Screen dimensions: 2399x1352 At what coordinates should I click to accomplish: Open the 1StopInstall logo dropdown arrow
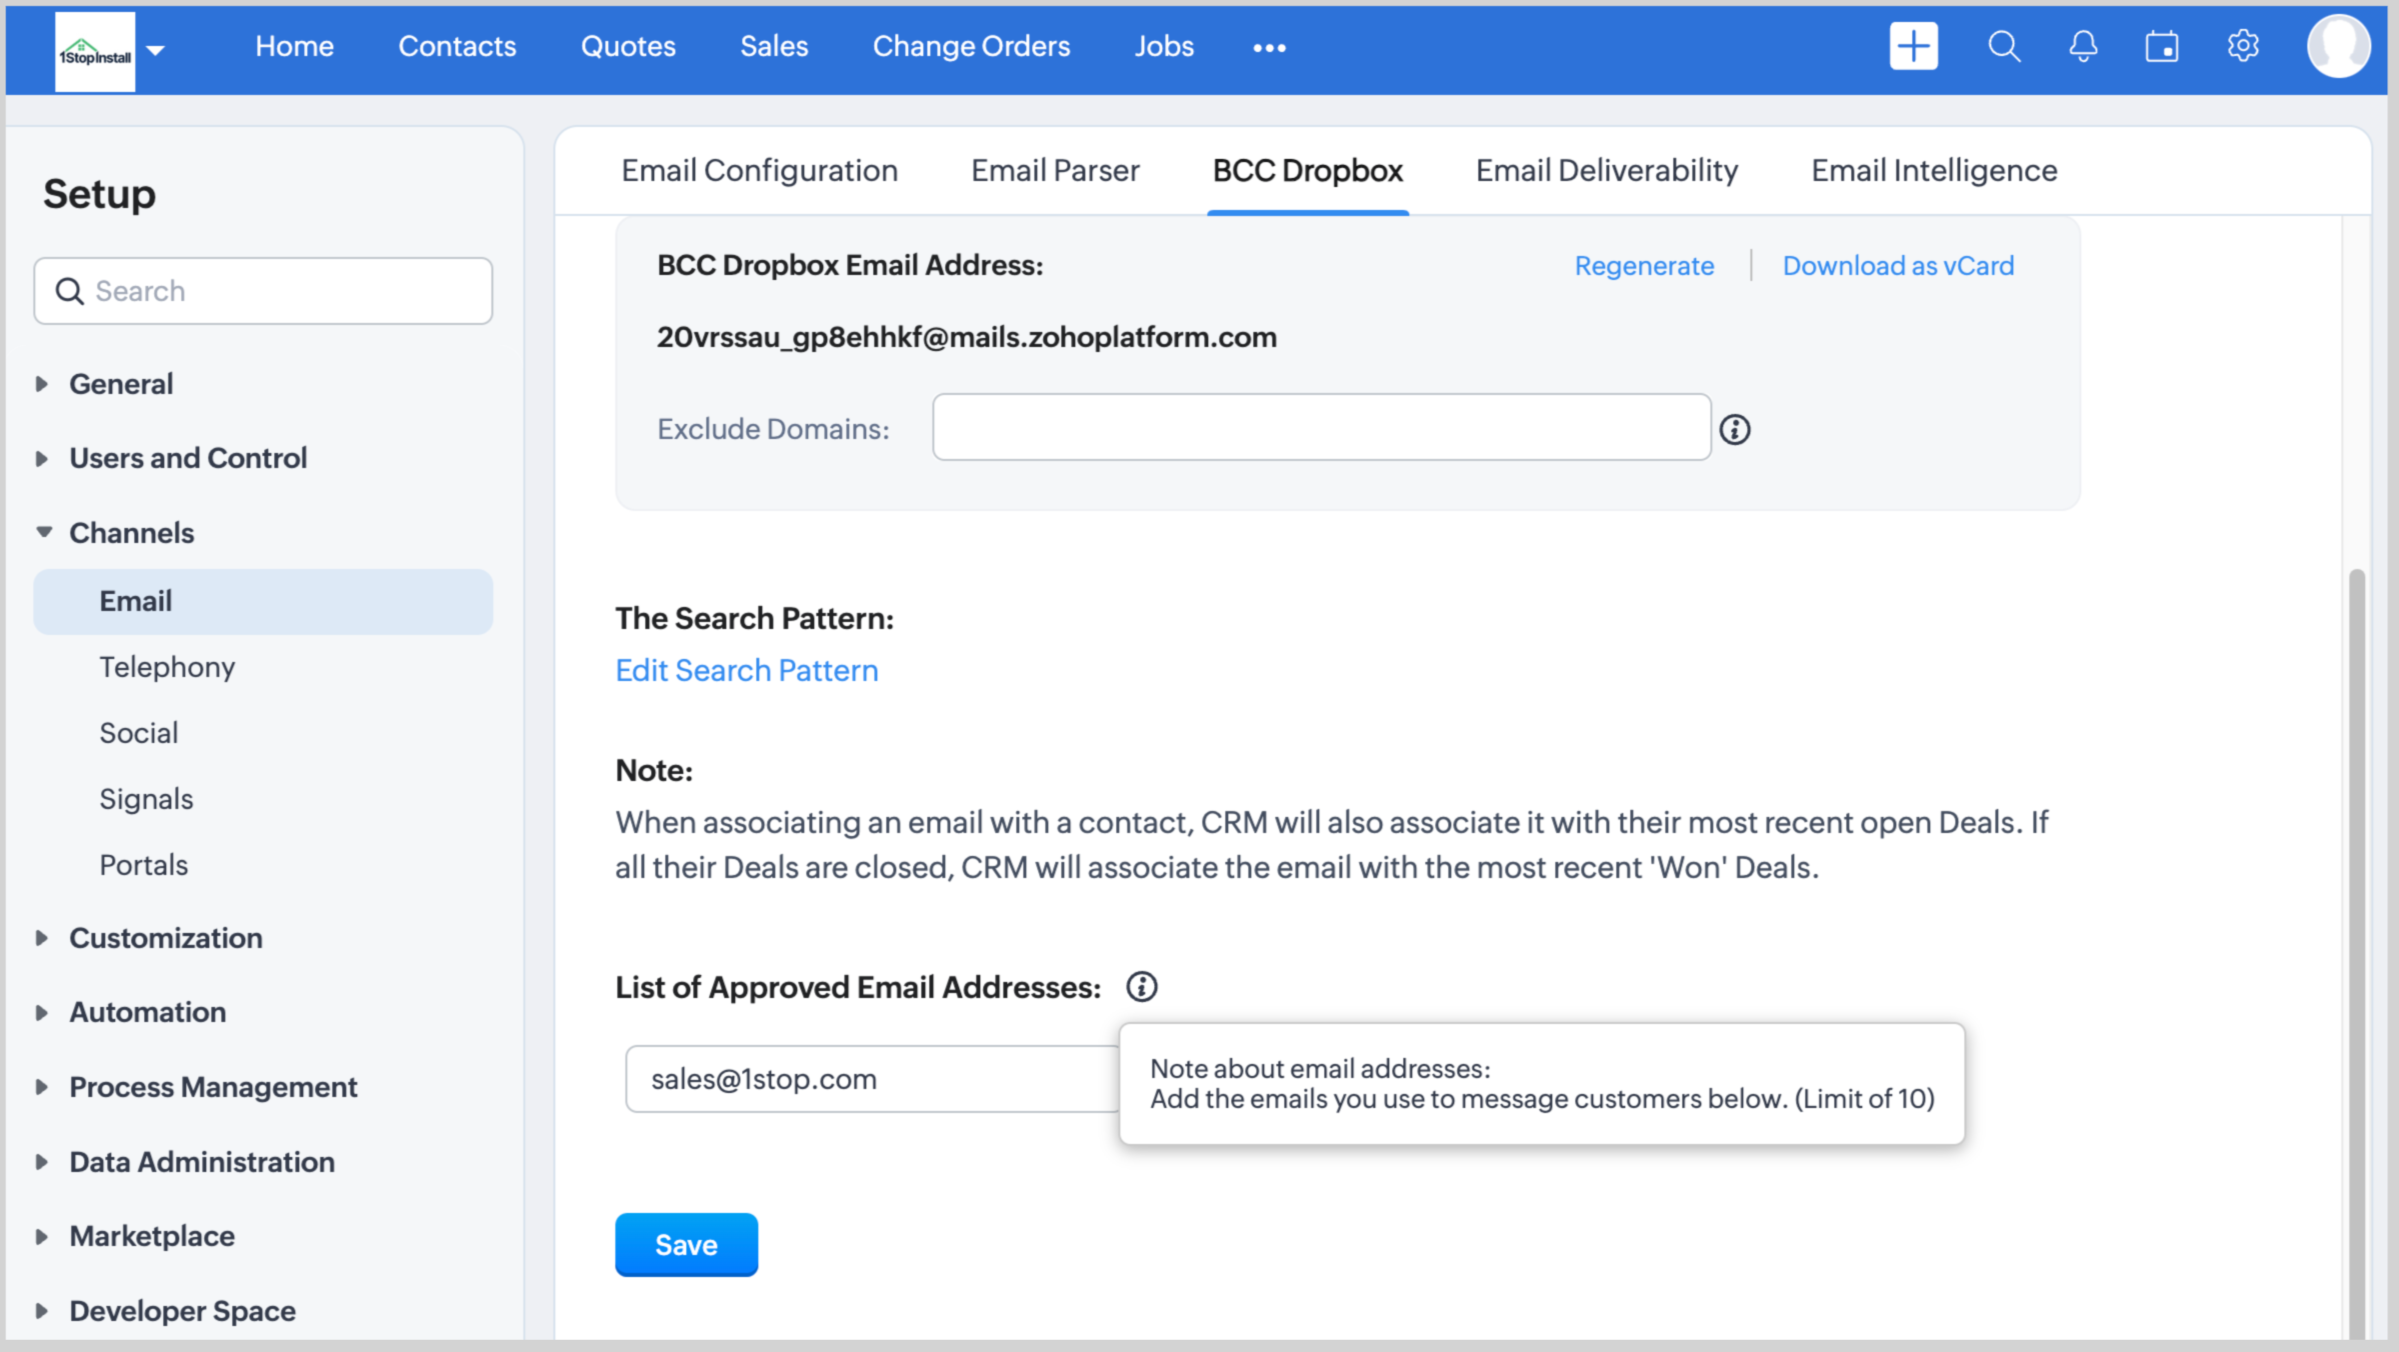click(x=155, y=49)
